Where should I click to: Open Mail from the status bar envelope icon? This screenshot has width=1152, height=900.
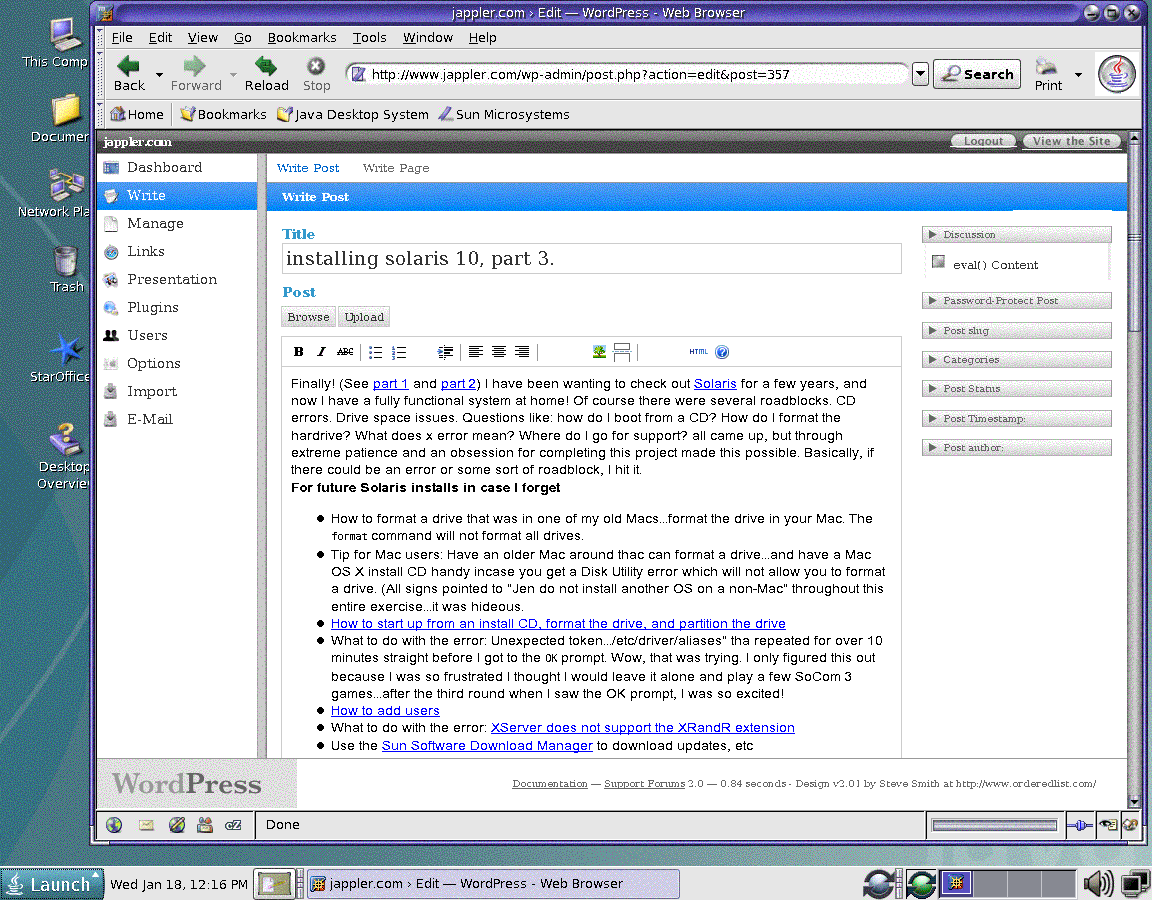[x=146, y=825]
